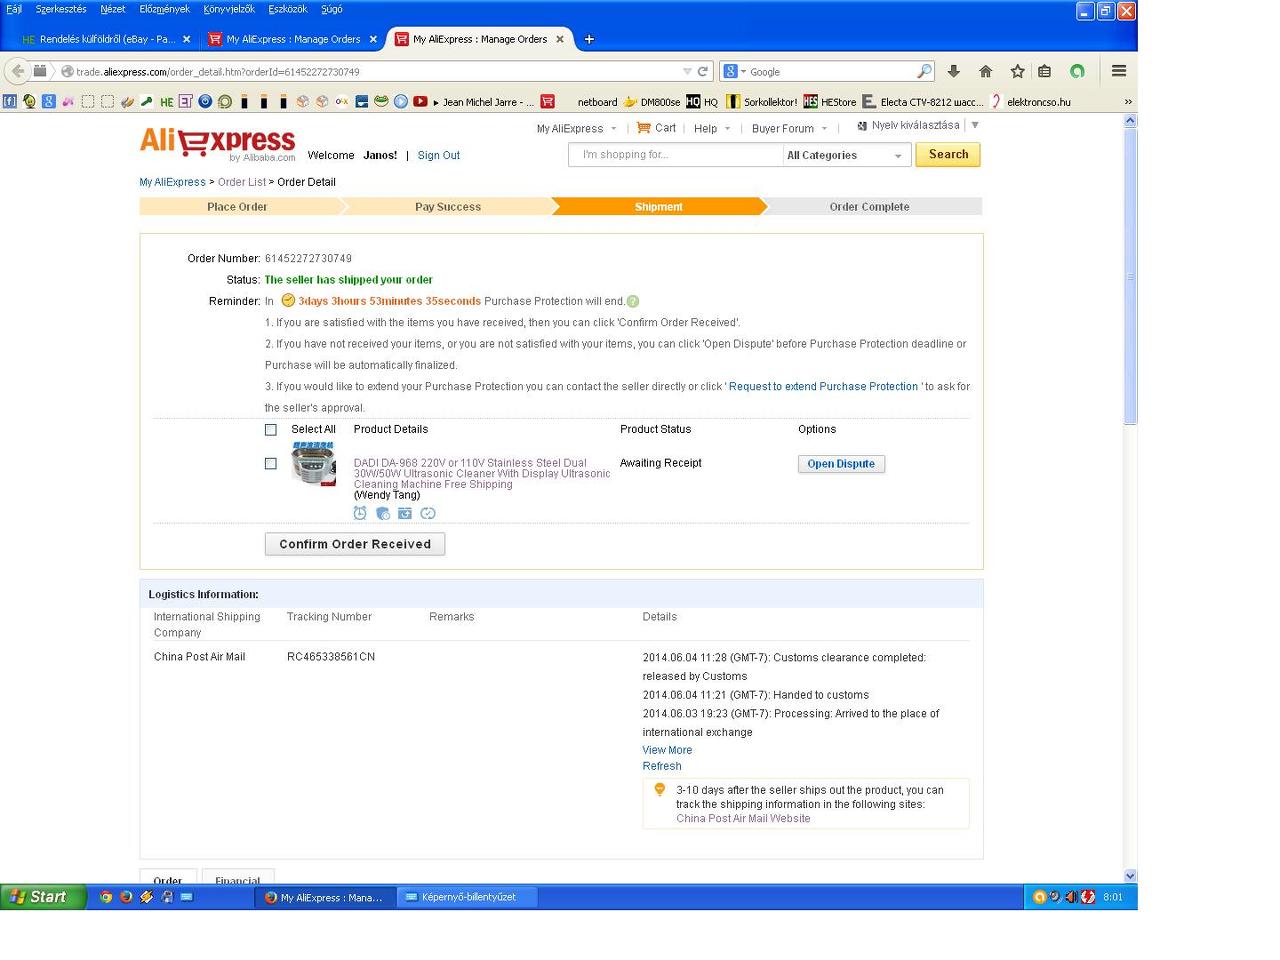
Task: Open the Firefox hamburger menu
Action: [x=1119, y=71]
